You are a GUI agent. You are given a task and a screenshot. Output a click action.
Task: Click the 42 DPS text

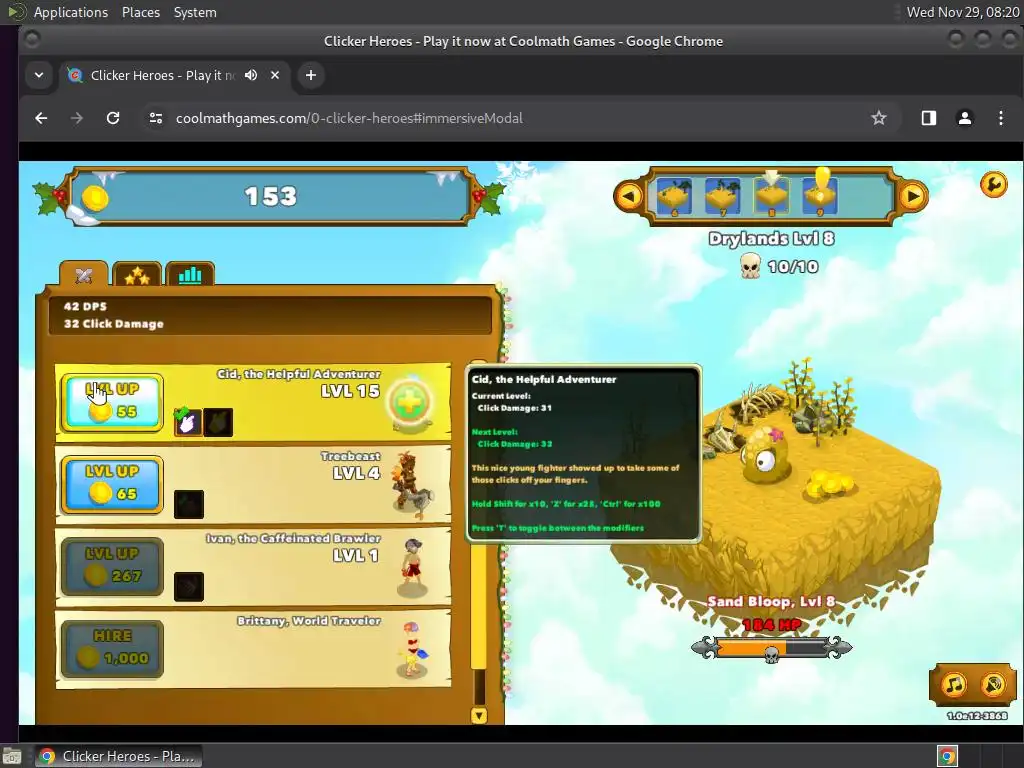click(x=85, y=306)
